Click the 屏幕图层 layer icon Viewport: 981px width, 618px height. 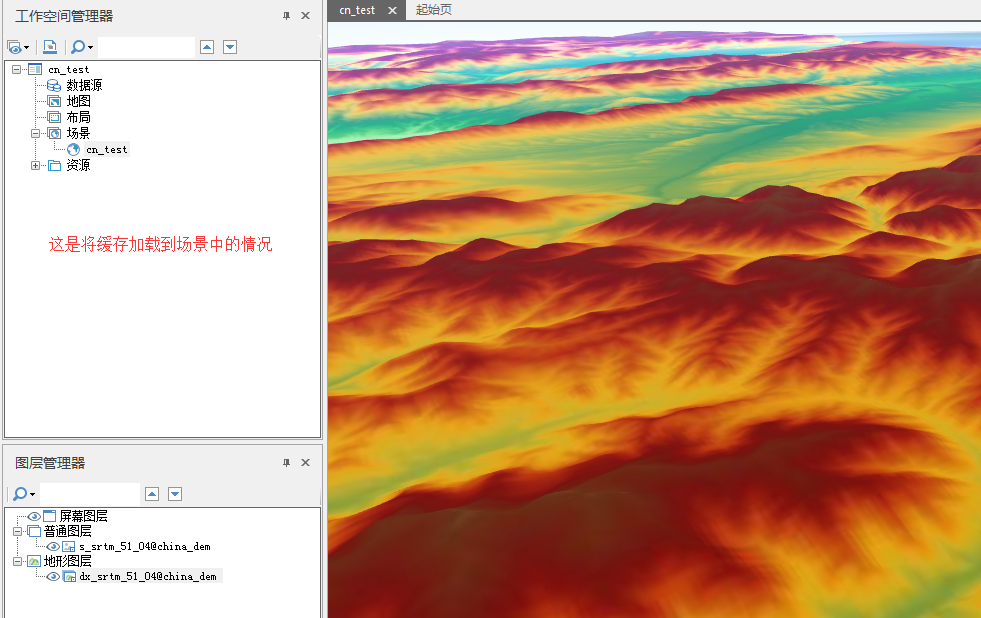tap(49, 516)
